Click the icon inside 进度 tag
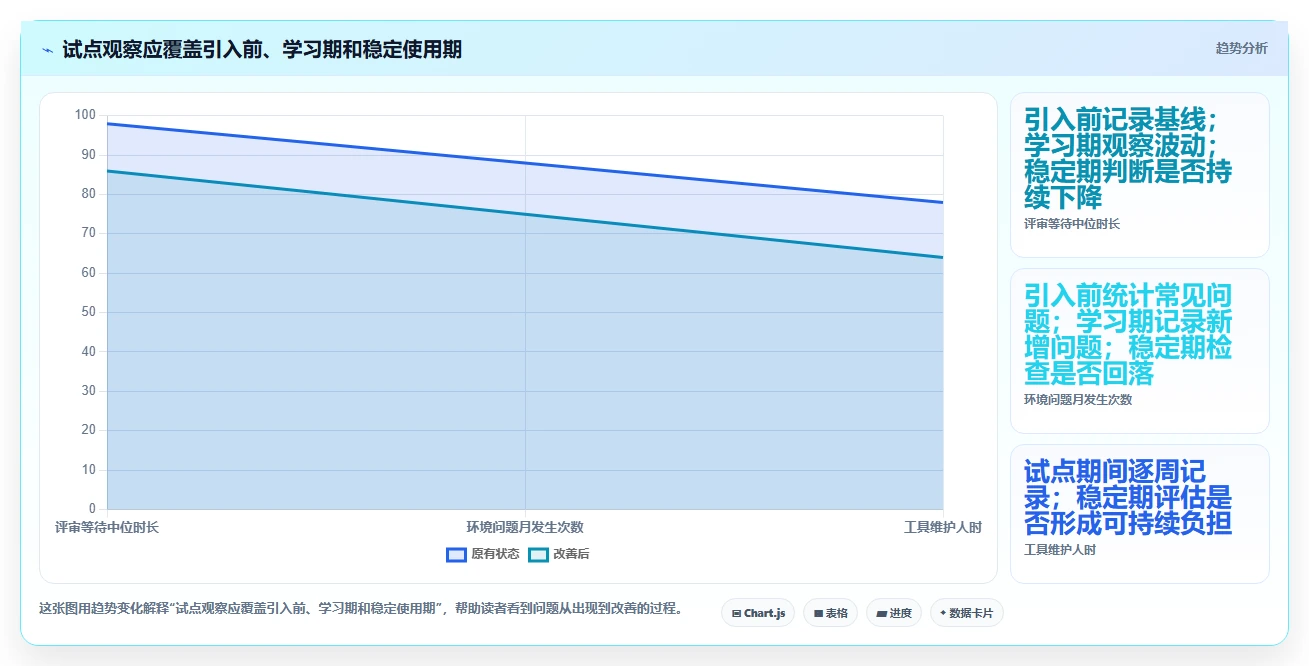Viewport: 1309px width, 666px height. click(881, 613)
